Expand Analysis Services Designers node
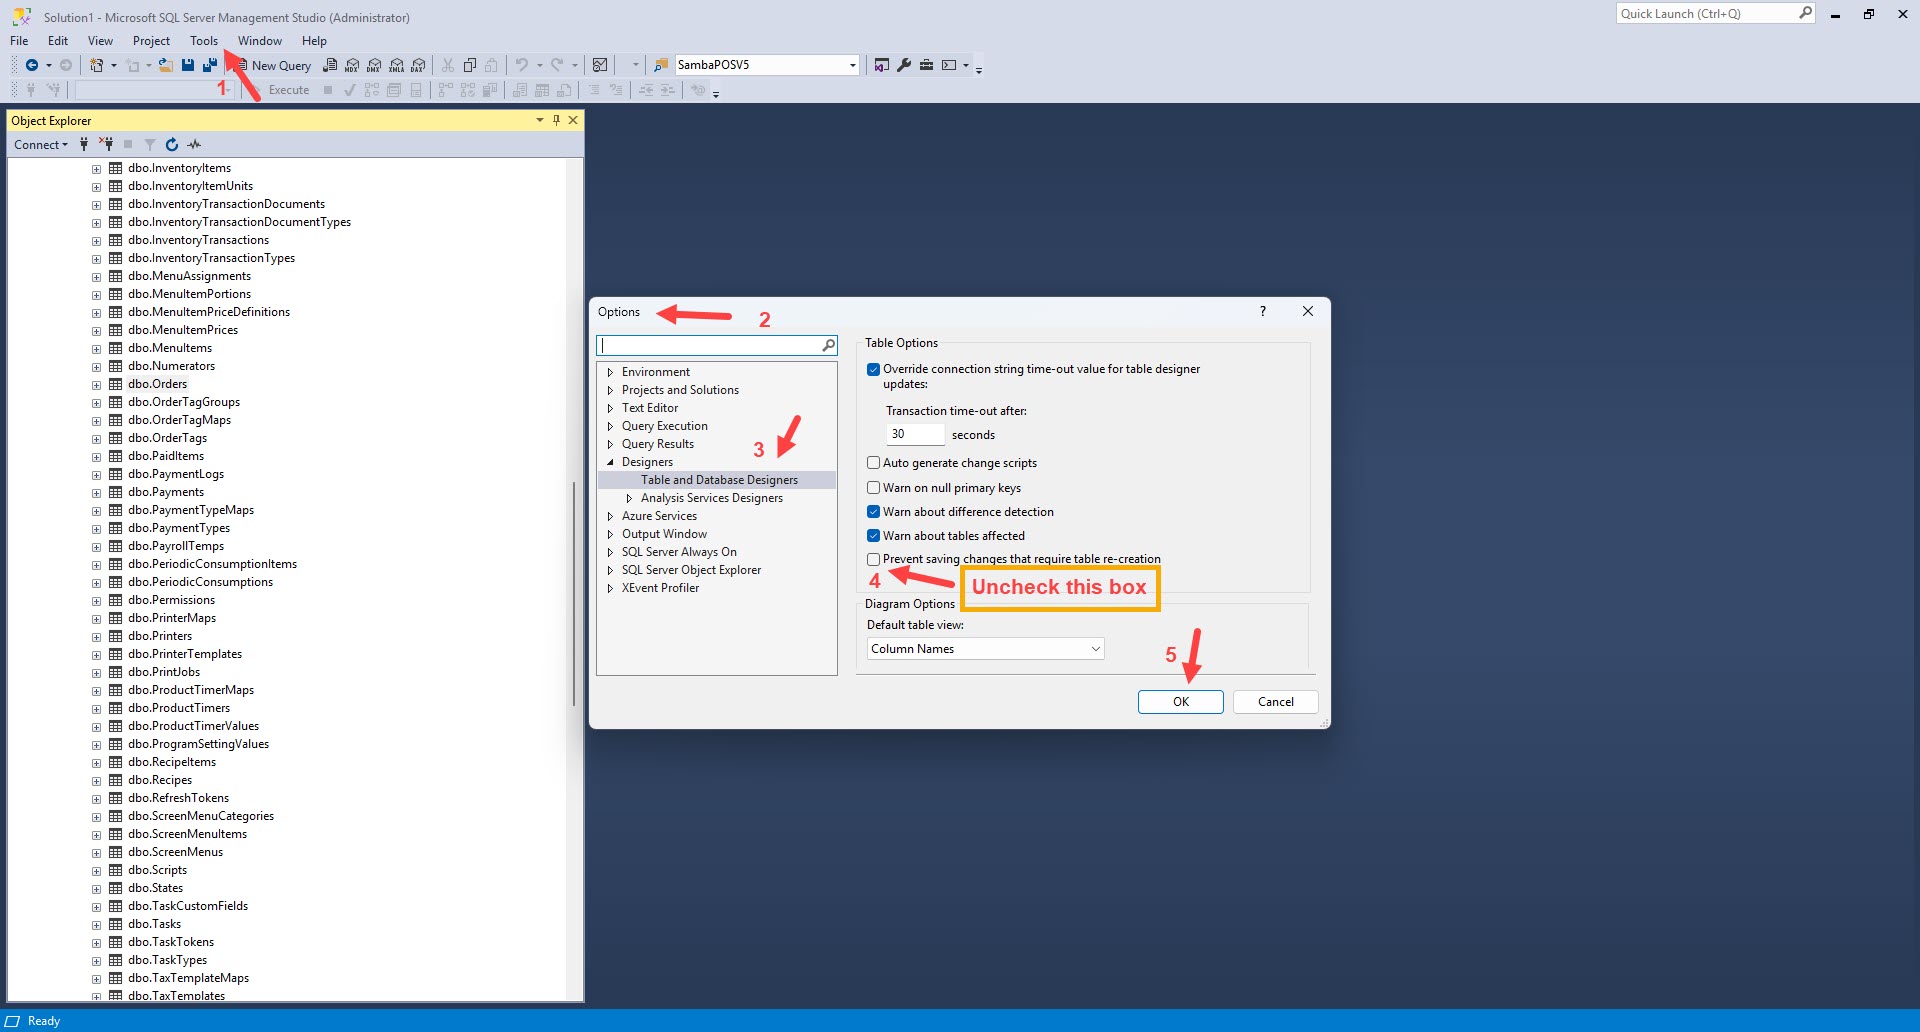 629,498
